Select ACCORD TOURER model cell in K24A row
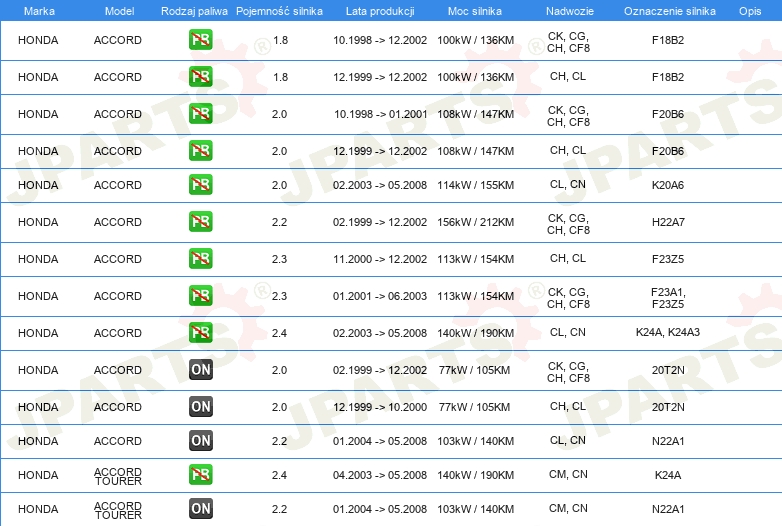The height and width of the screenshot is (526, 782). tap(118, 476)
